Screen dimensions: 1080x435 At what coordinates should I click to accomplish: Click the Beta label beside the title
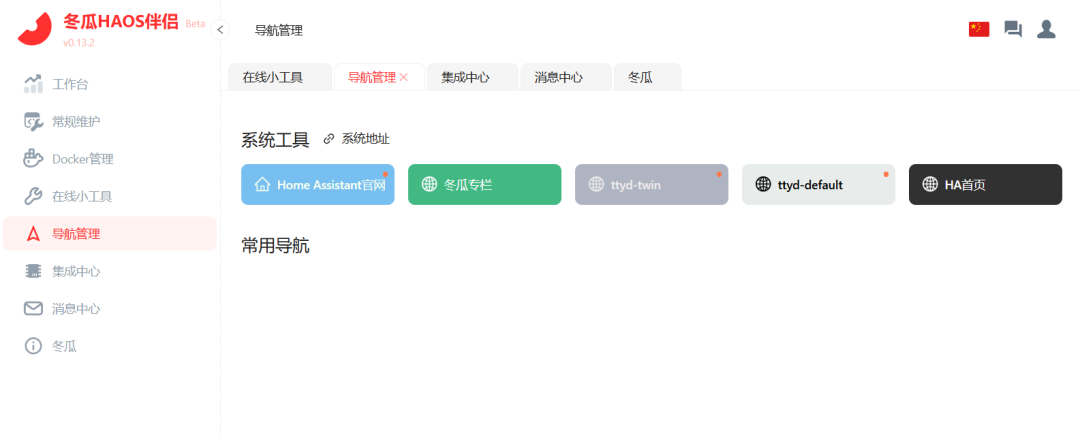(x=195, y=23)
